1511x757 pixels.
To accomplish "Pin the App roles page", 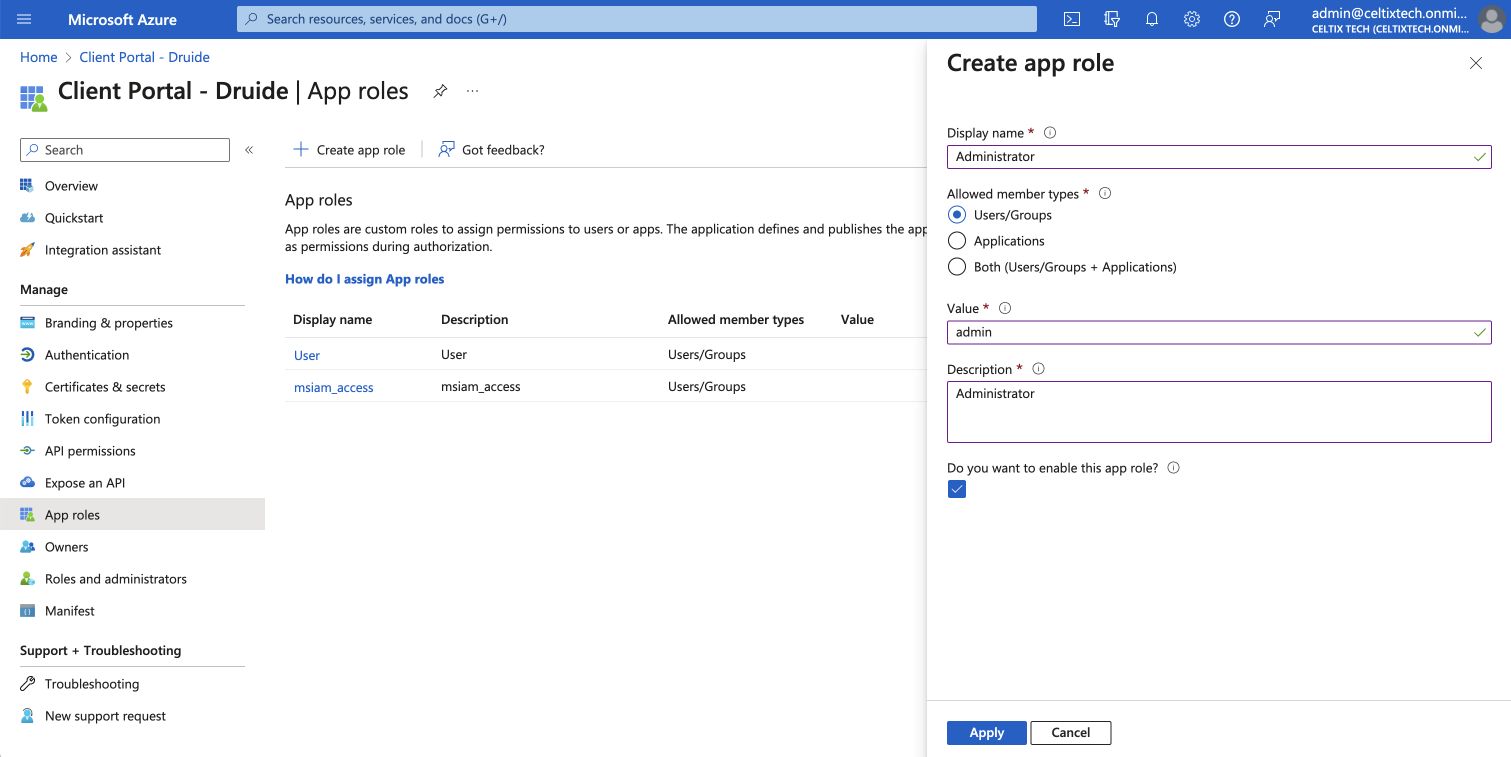I will [x=440, y=91].
